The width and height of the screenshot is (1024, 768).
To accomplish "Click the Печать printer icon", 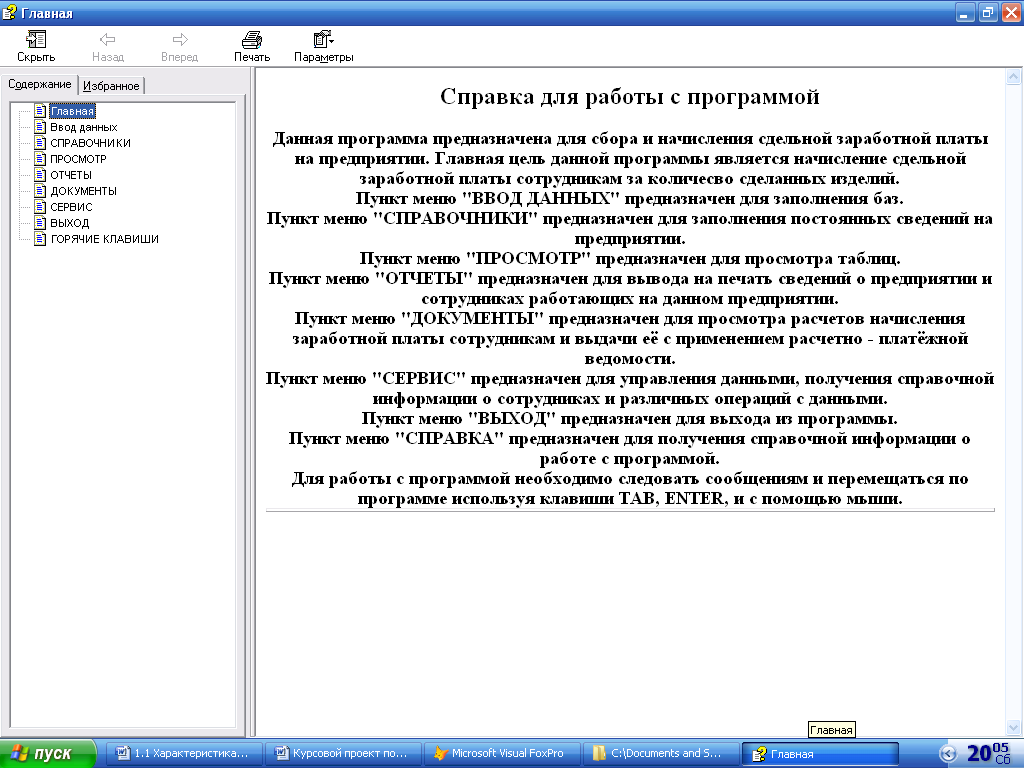I will 251,40.
